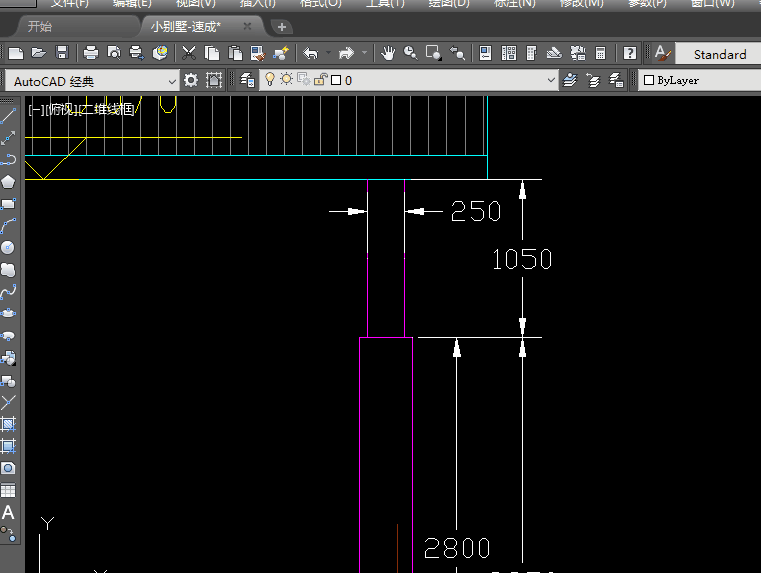The width and height of the screenshot is (761, 573).
Task: Open the [俯视] viewport view control
Action: pos(62,110)
